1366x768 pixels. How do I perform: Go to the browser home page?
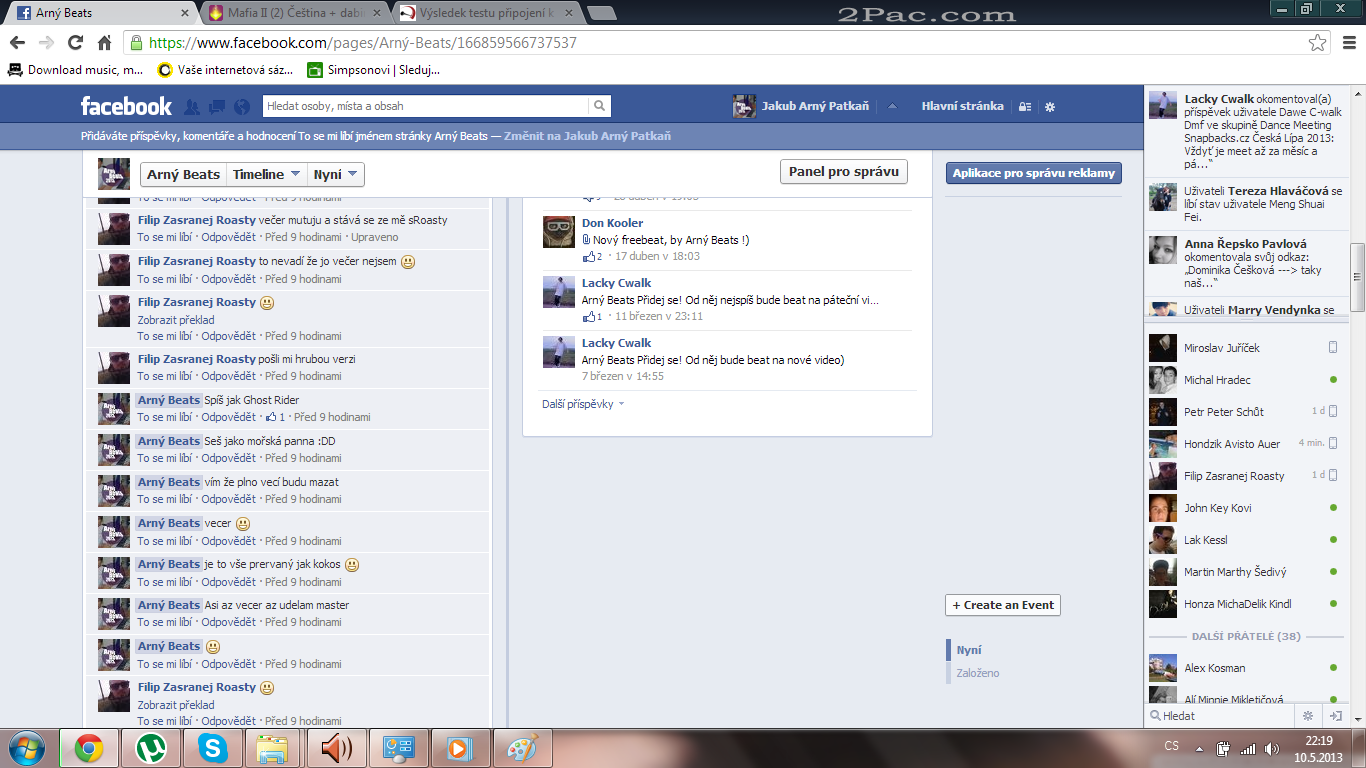[104, 43]
